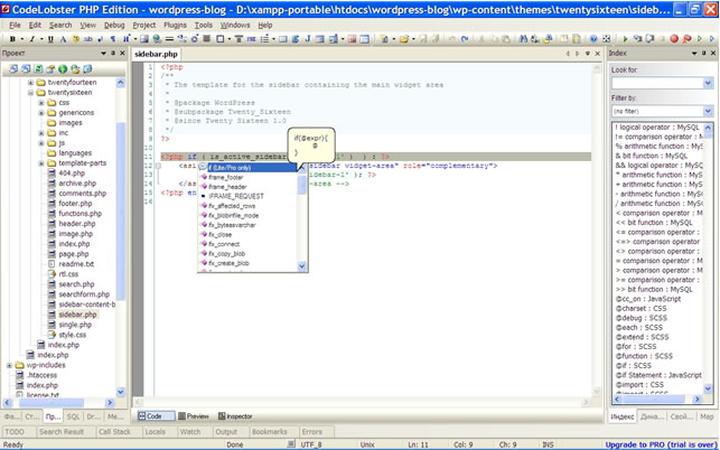Choose frame_footer in autocomplete list
The width and height of the screenshot is (720, 450).
(x=226, y=177)
